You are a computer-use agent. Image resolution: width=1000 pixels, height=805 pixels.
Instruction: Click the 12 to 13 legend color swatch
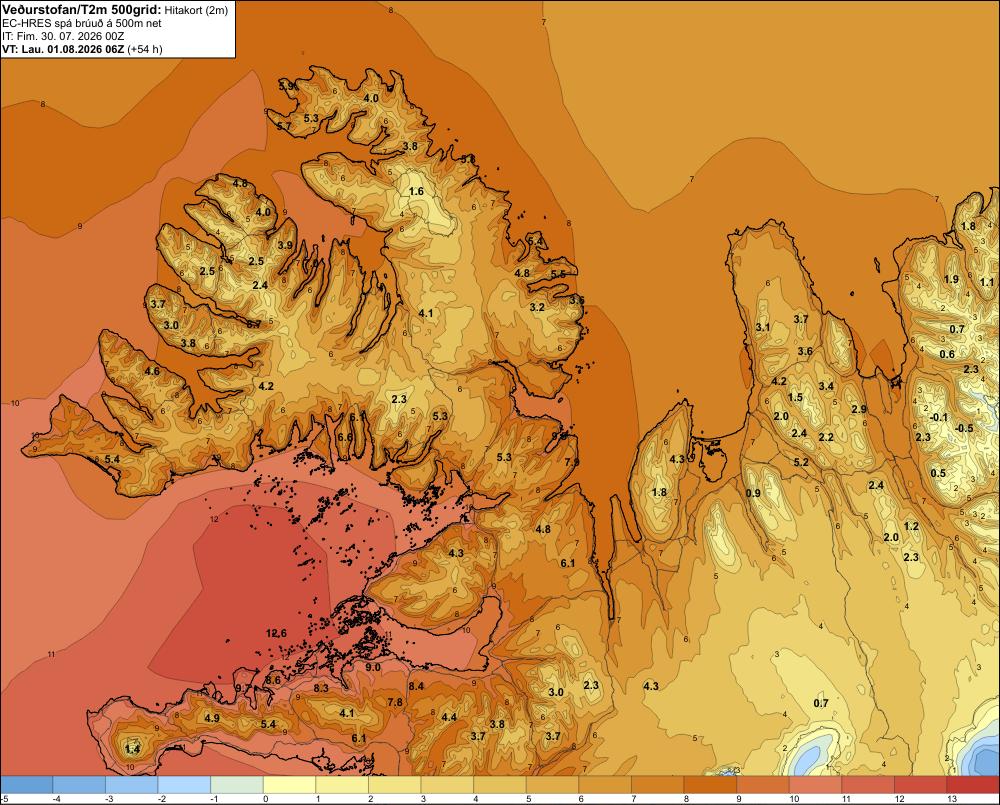point(920,784)
